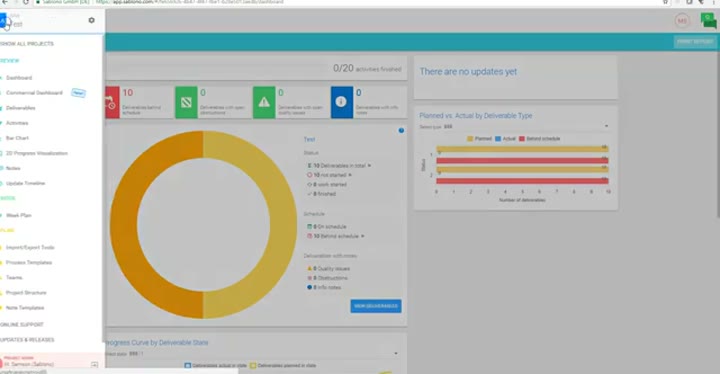Screen dimensions: 720x374
Task: Open 'Select type' dropdown in Planned vs. Actual
Action: [514, 126]
